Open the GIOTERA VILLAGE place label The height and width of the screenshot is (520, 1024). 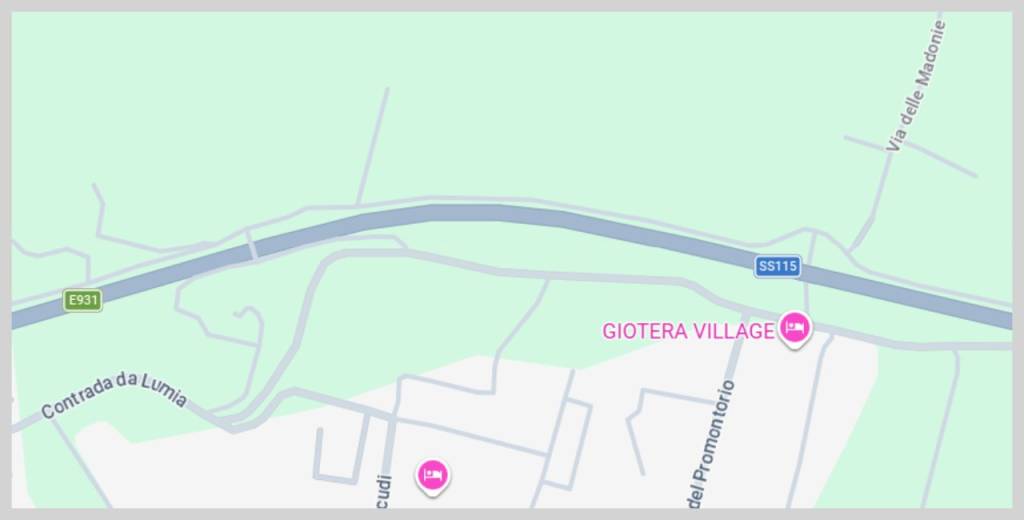(688, 331)
